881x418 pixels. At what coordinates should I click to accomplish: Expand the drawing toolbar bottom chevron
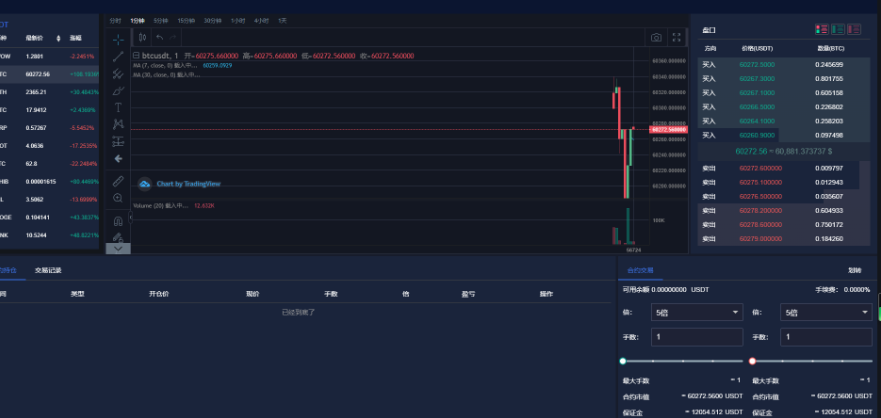coord(118,248)
